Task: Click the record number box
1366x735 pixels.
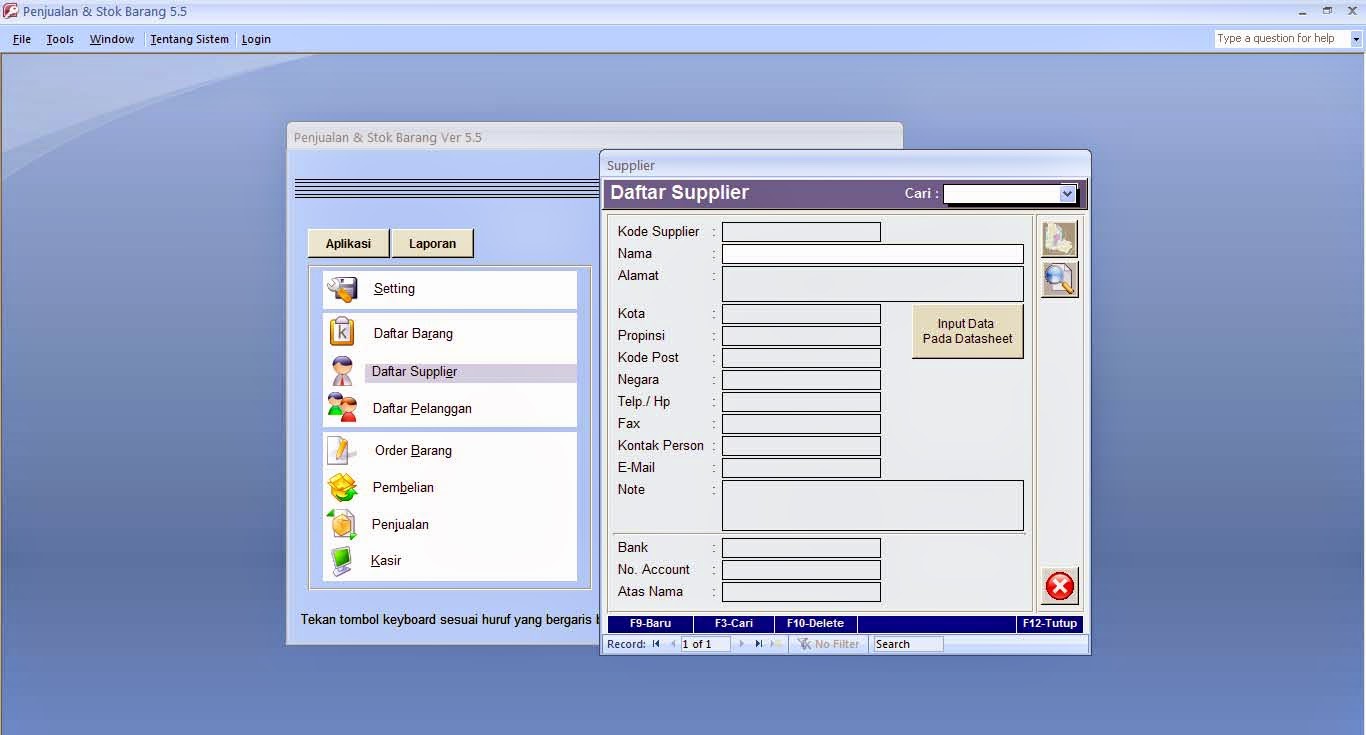Action: (x=706, y=644)
